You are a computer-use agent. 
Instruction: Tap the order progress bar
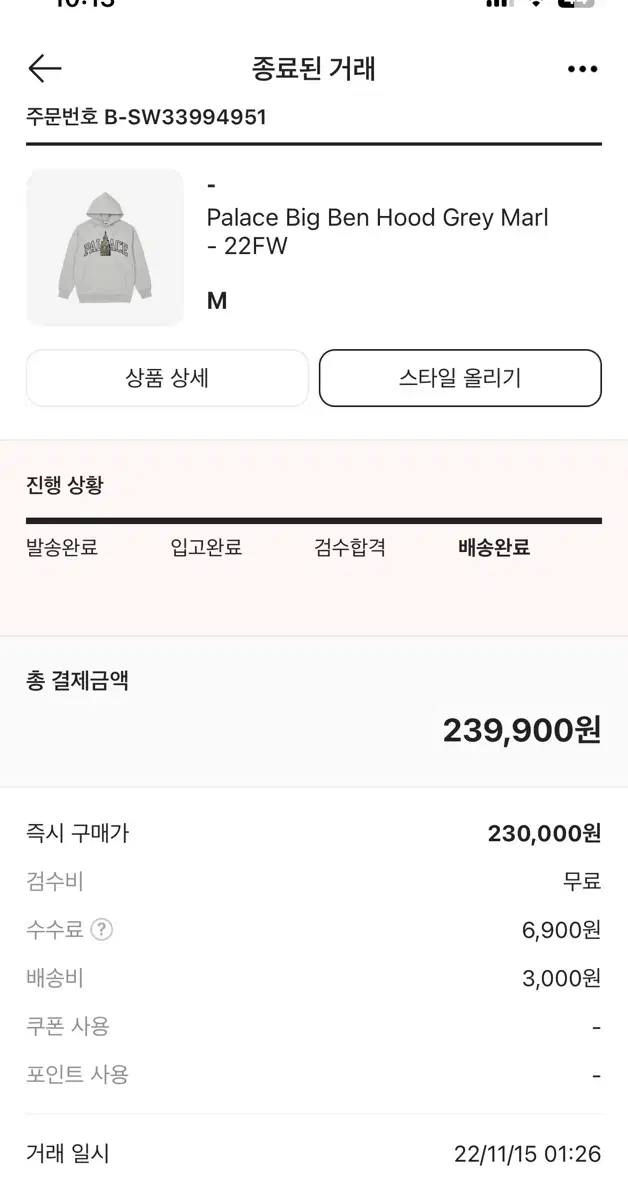tap(314, 521)
